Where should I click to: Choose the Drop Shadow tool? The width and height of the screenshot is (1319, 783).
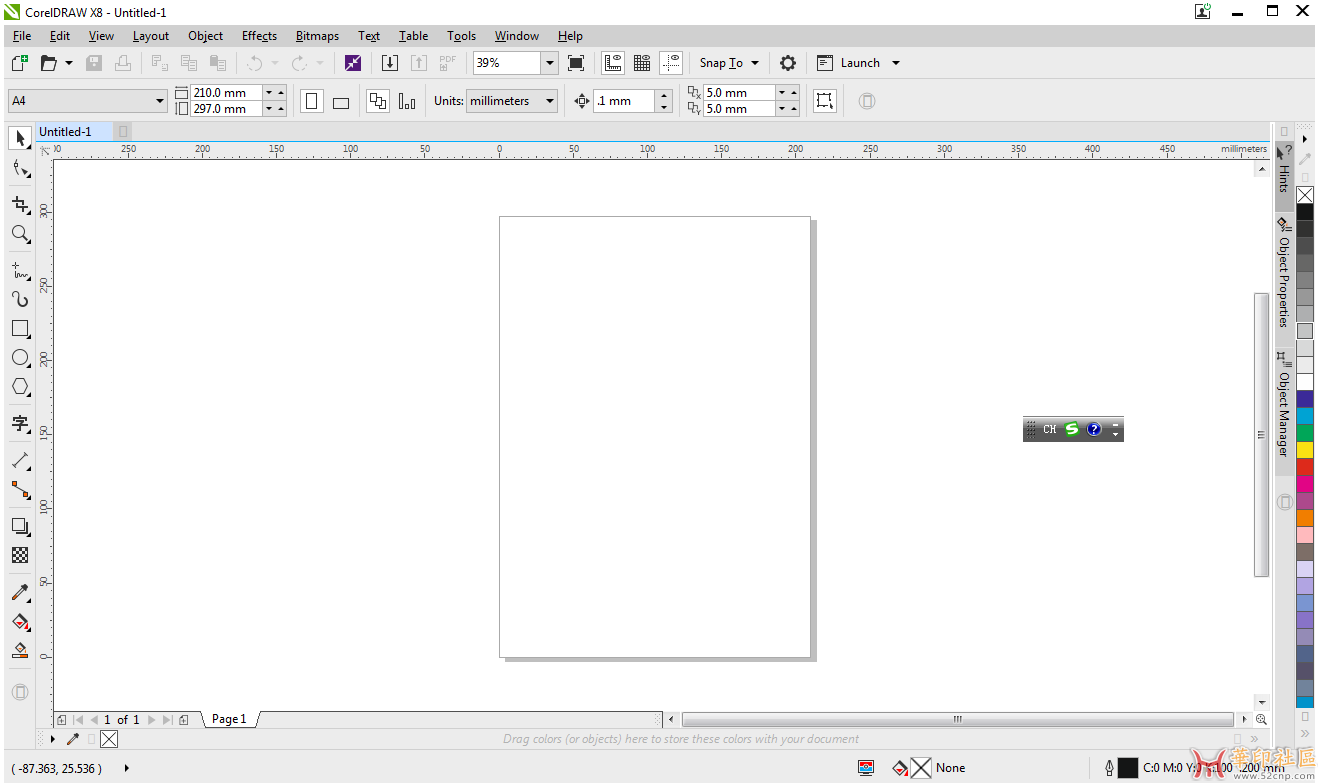click(20, 526)
